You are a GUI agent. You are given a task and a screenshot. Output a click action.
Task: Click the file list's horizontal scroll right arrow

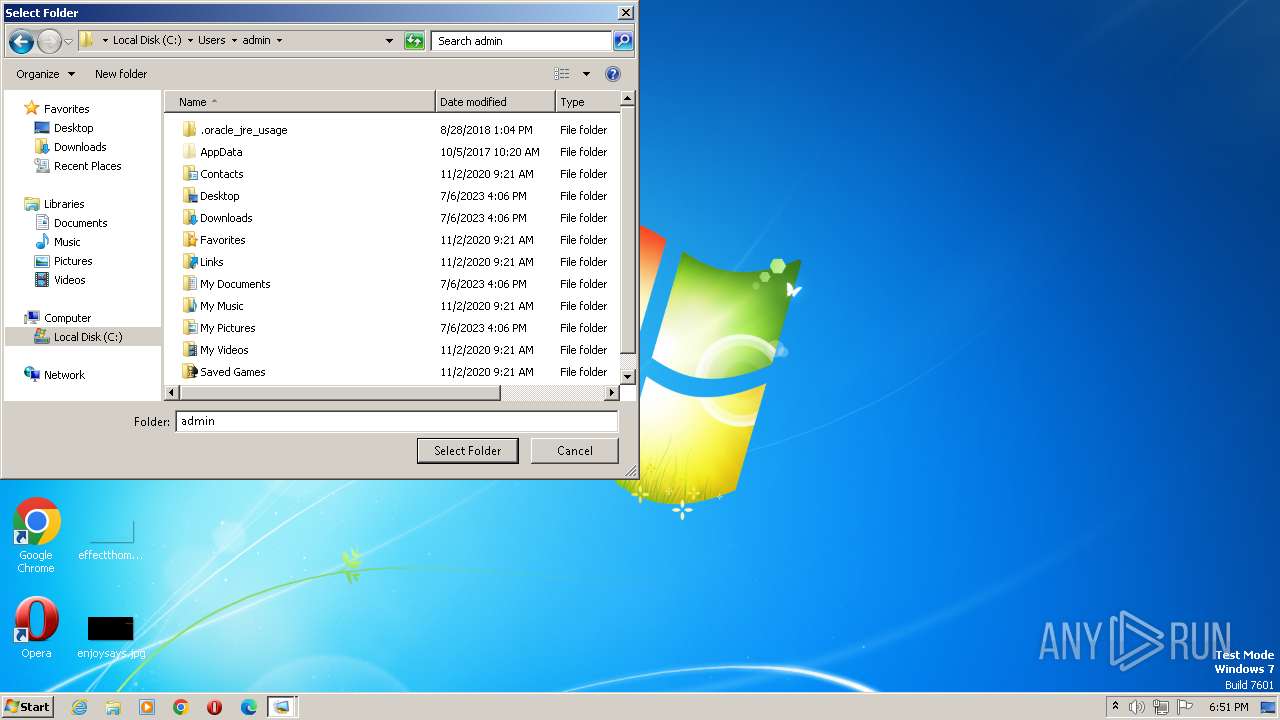pos(612,393)
